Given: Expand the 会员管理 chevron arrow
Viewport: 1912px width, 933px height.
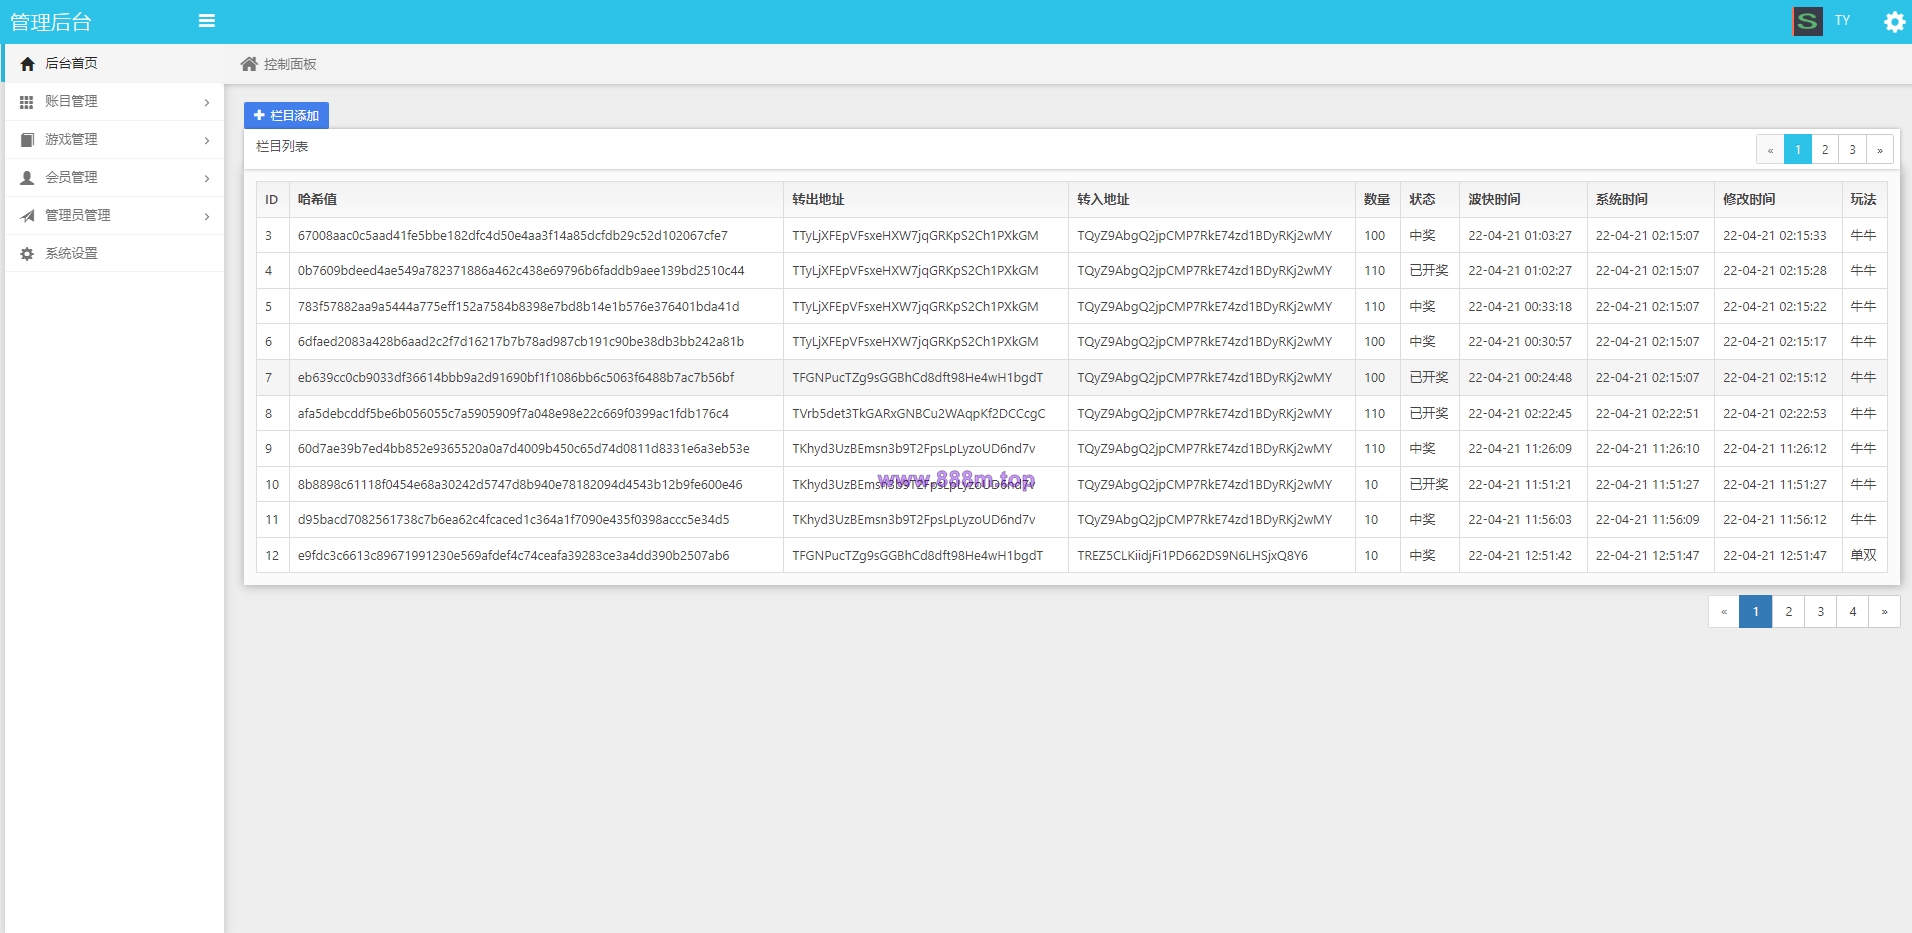Looking at the screenshot, I should [x=207, y=178].
